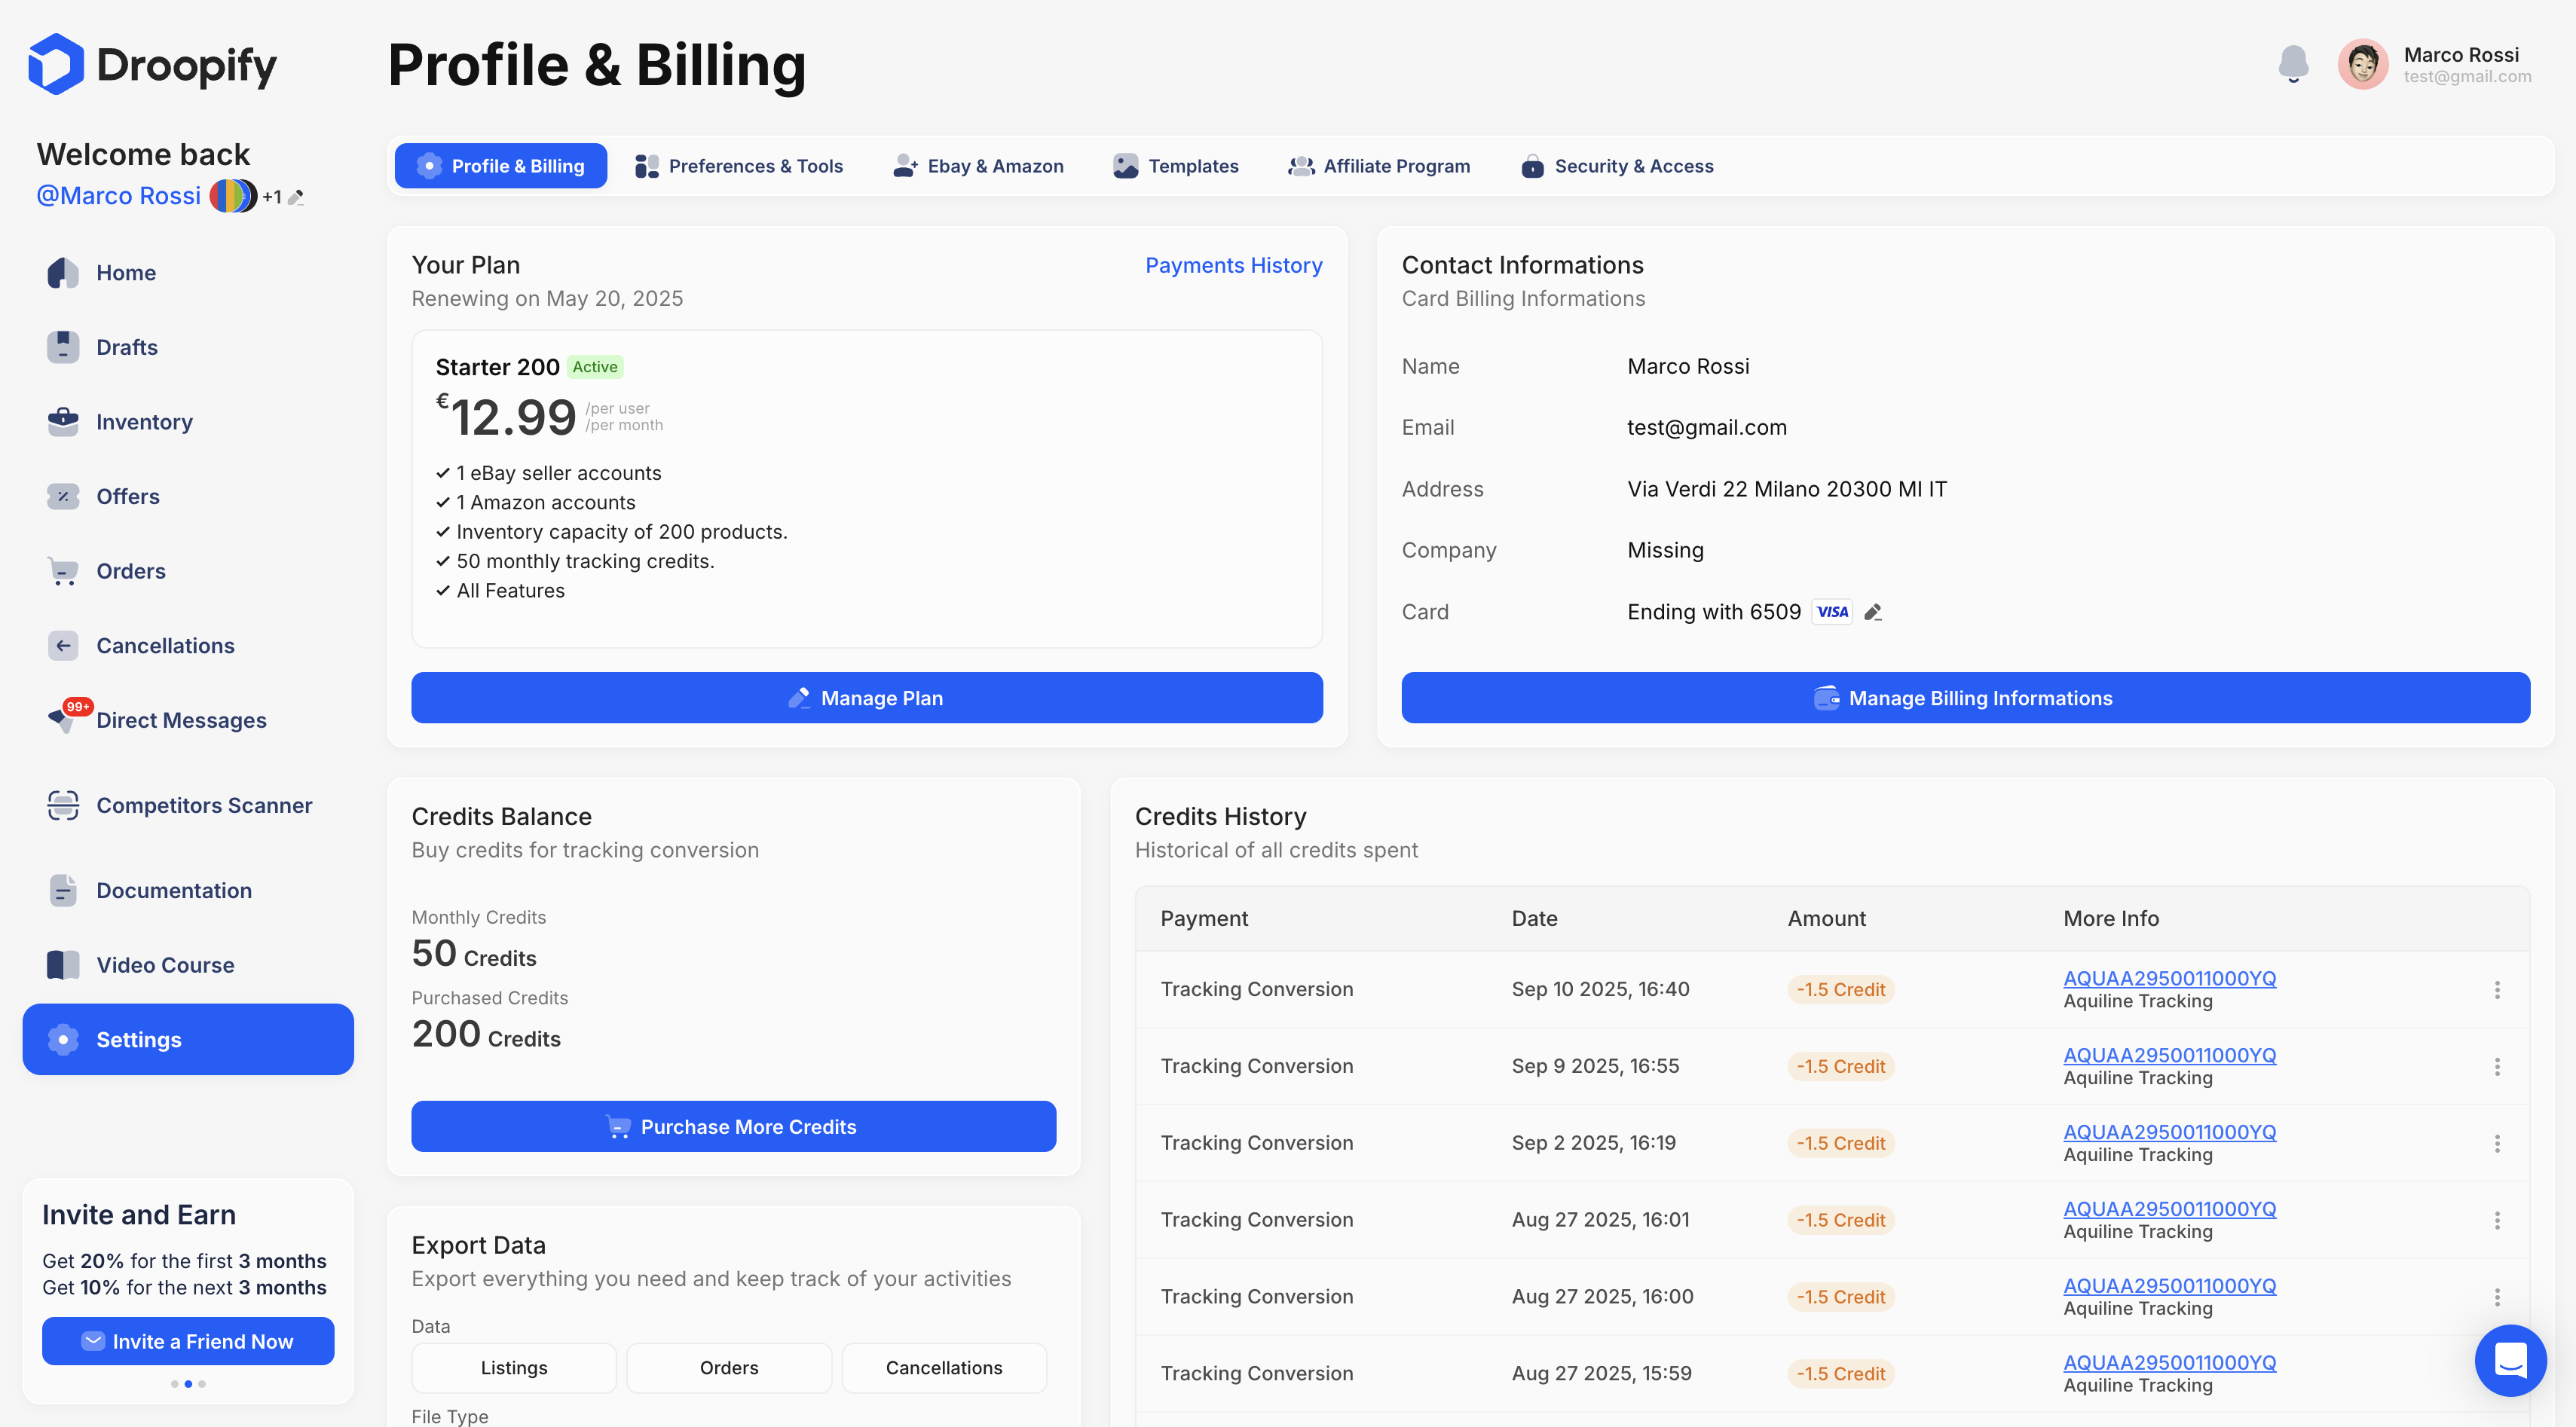
Task: Edit the card with the pencil icon
Action: pyautogui.click(x=1873, y=612)
